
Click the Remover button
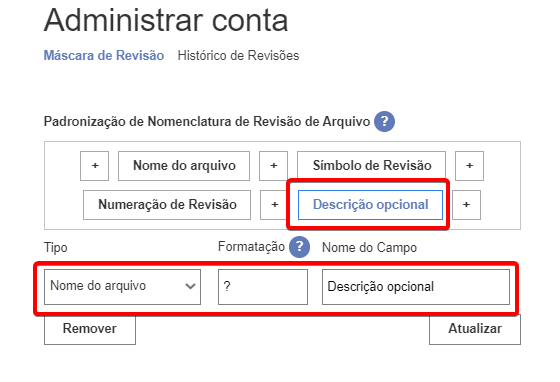(90, 329)
